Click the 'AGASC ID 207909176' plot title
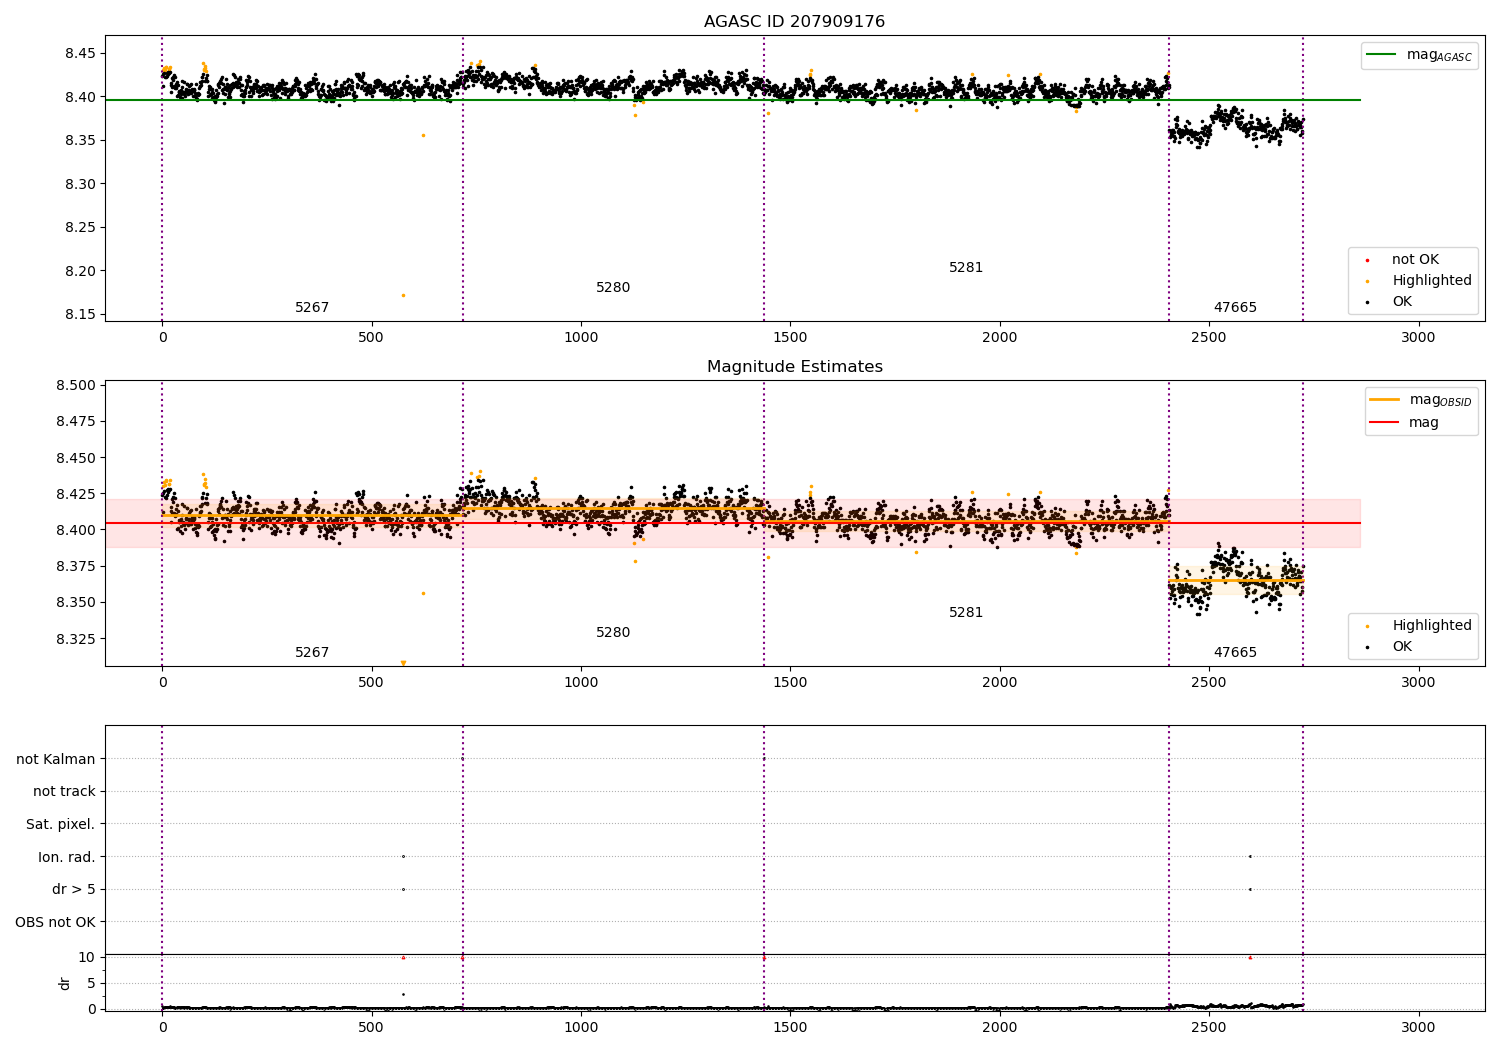1500x1050 pixels. coord(794,21)
